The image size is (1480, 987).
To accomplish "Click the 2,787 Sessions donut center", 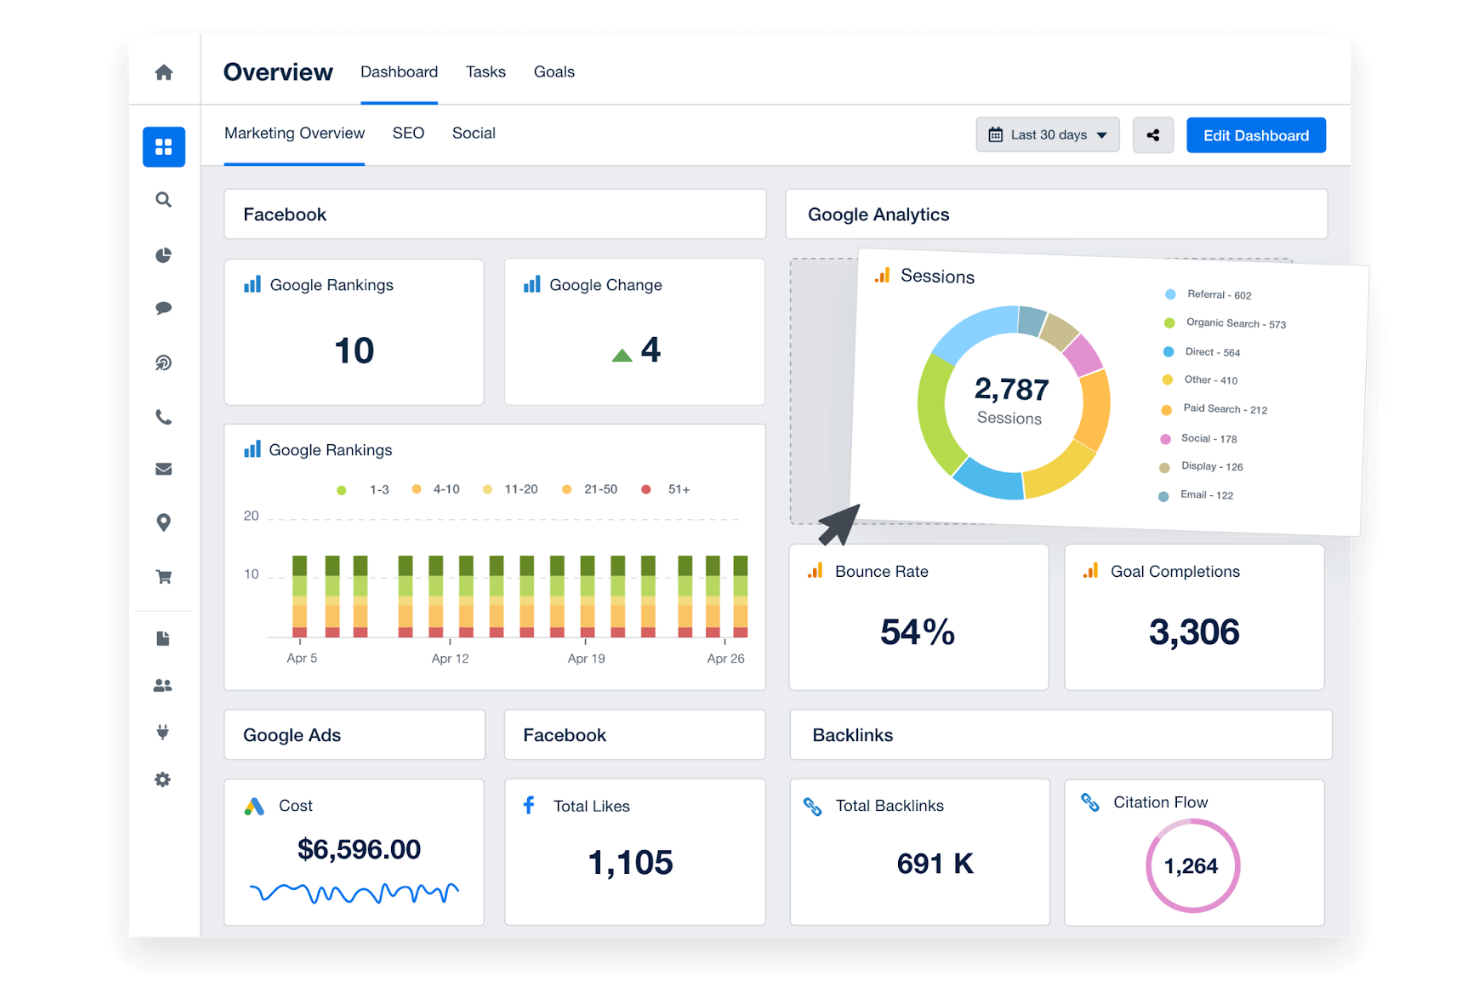I will [x=1011, y=400].
